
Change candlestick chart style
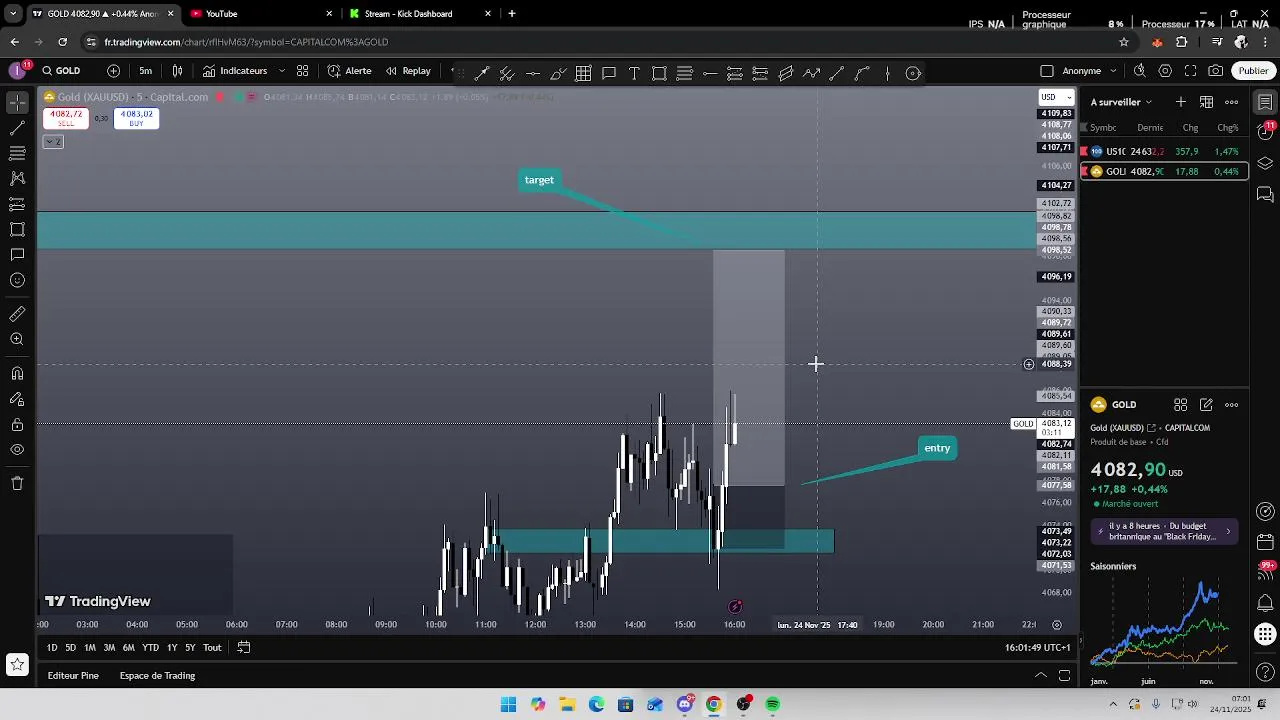click(x=178, y=71)
